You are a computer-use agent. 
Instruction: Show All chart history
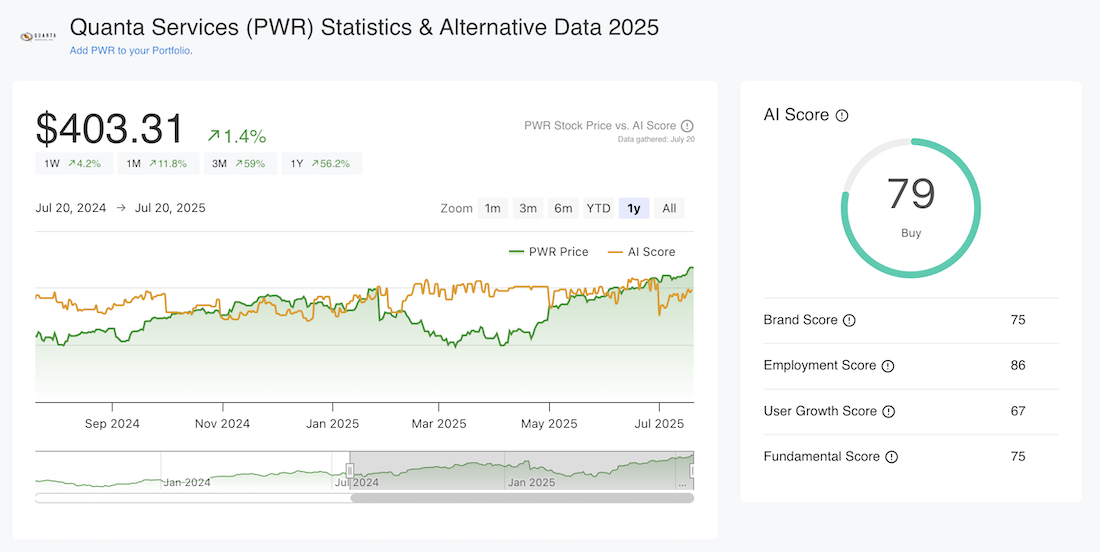click(669, 208)
